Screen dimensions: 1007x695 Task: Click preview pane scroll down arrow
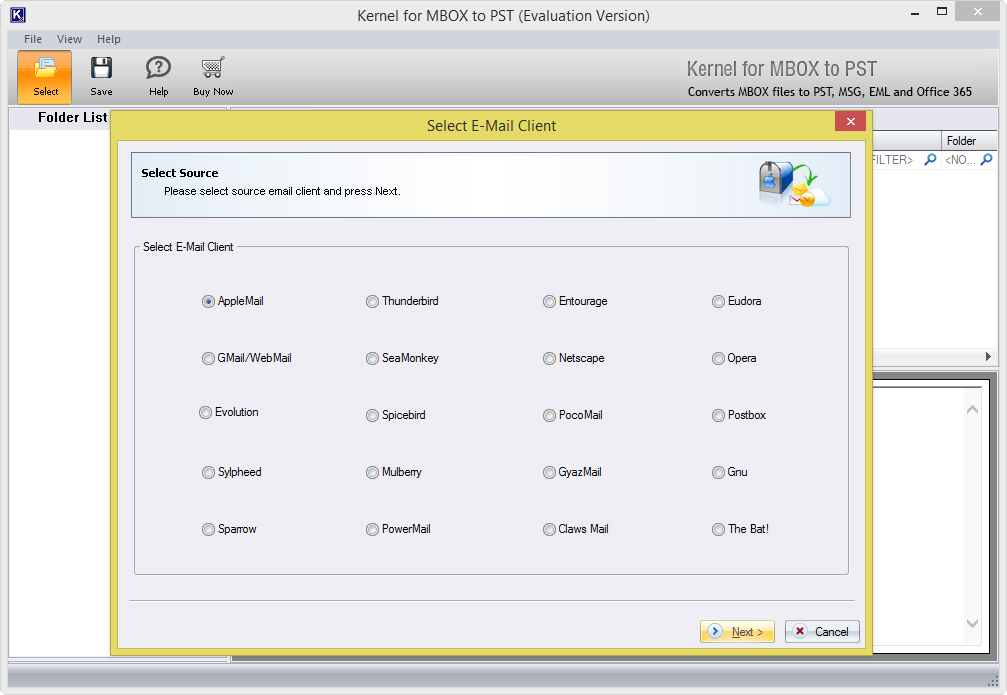972,623
